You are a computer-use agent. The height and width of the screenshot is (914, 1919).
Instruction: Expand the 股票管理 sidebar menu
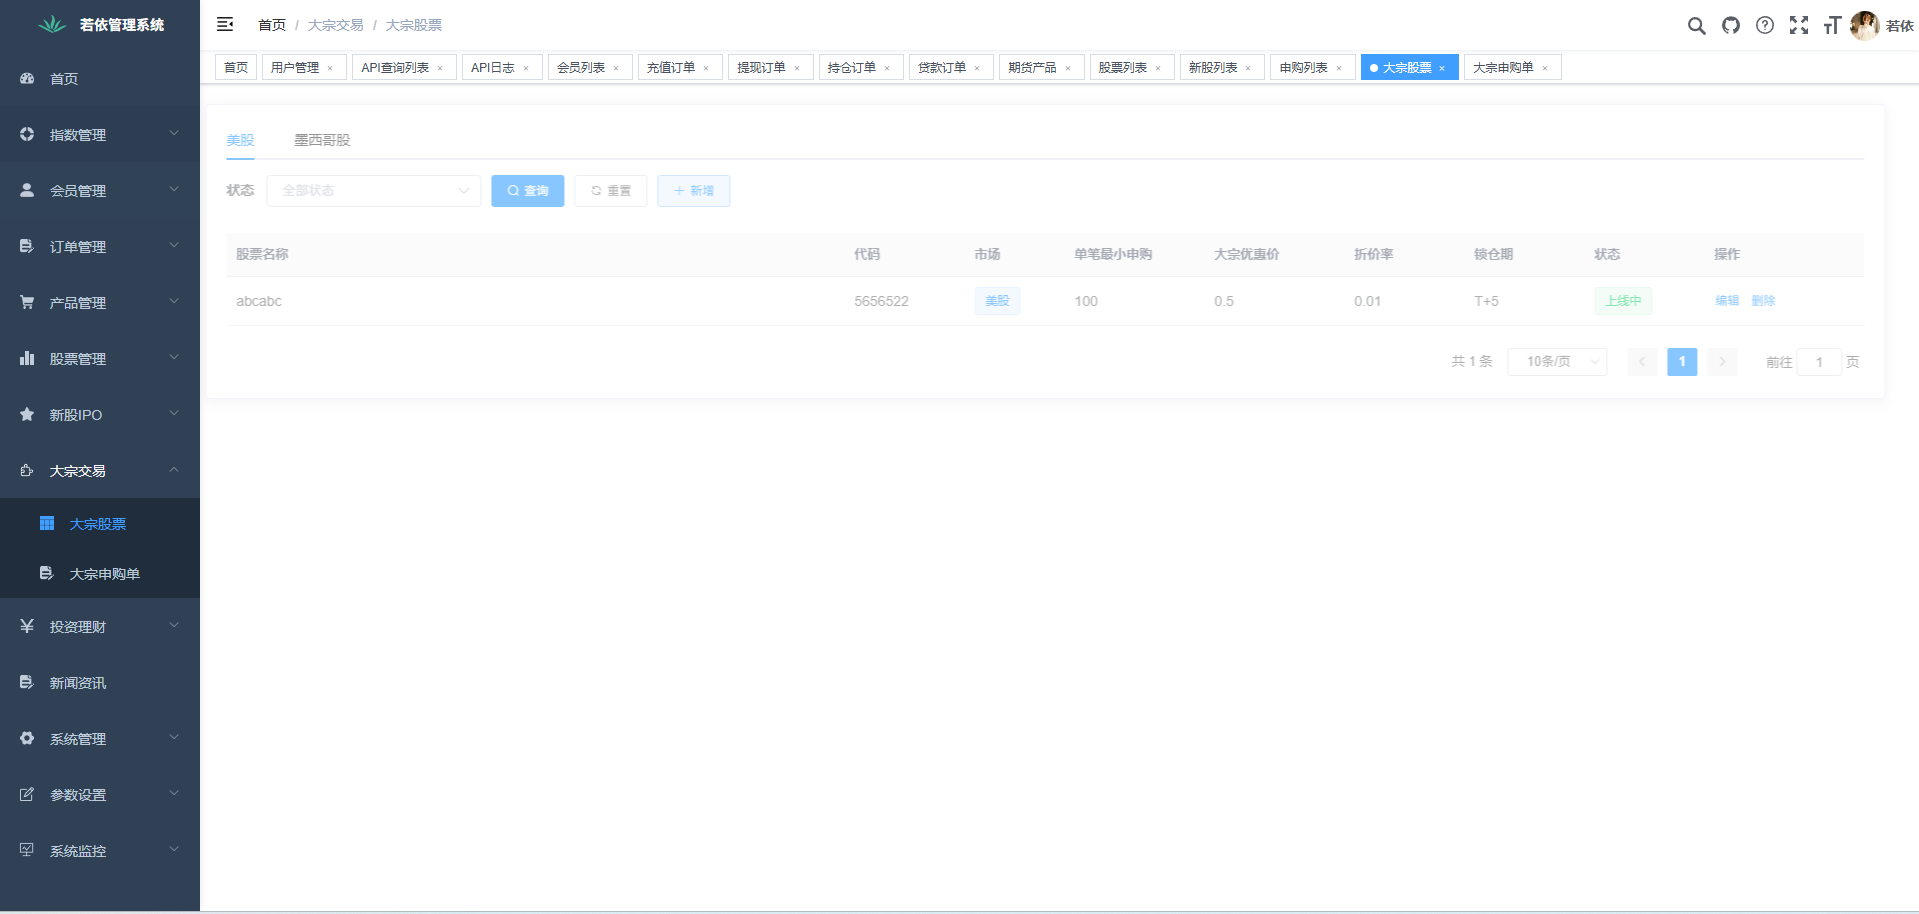point(100,359)
